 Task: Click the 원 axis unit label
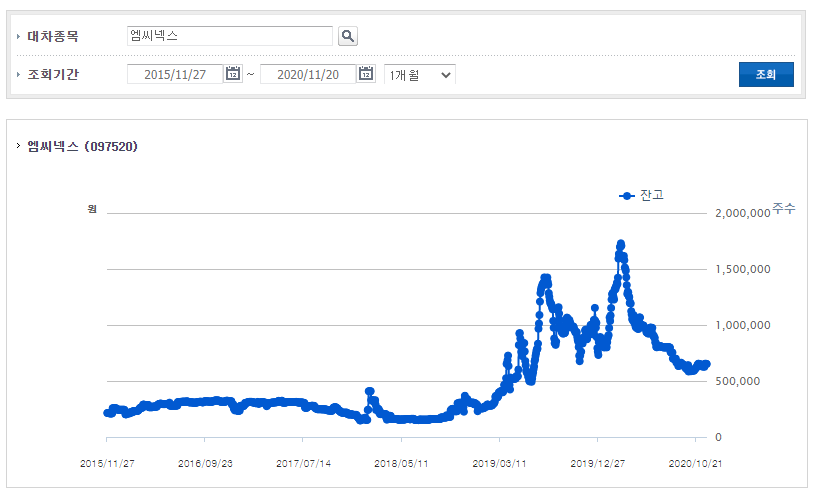pyautogui.click(x=92, y=209)
